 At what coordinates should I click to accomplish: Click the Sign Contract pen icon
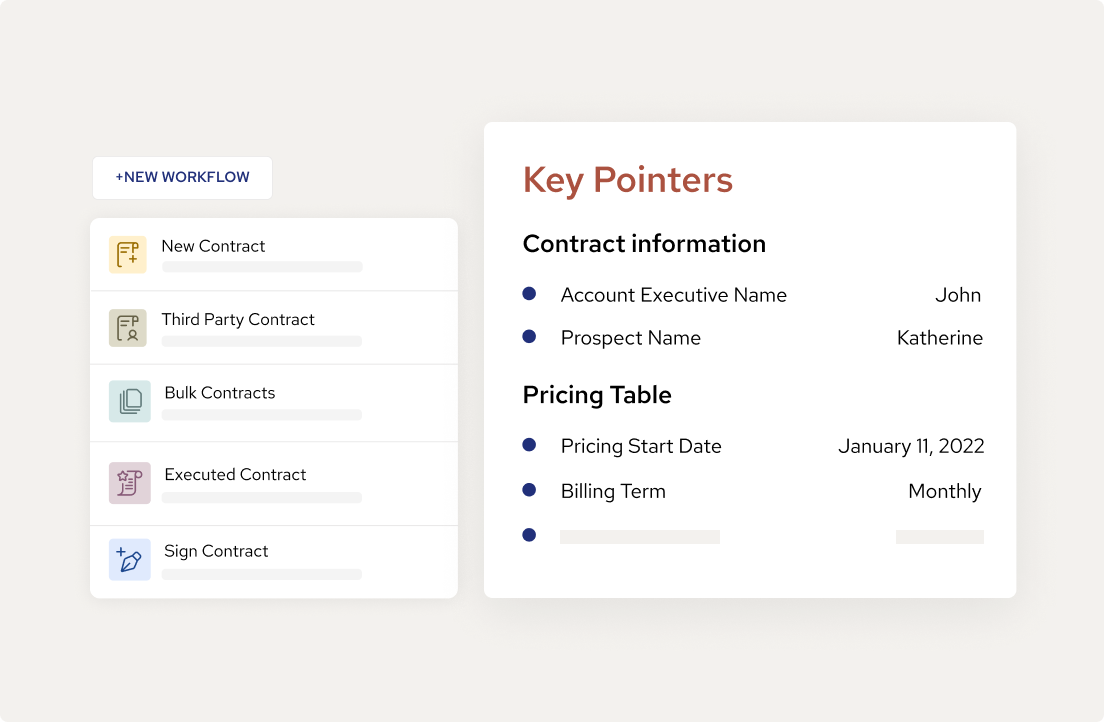(128, 559)
